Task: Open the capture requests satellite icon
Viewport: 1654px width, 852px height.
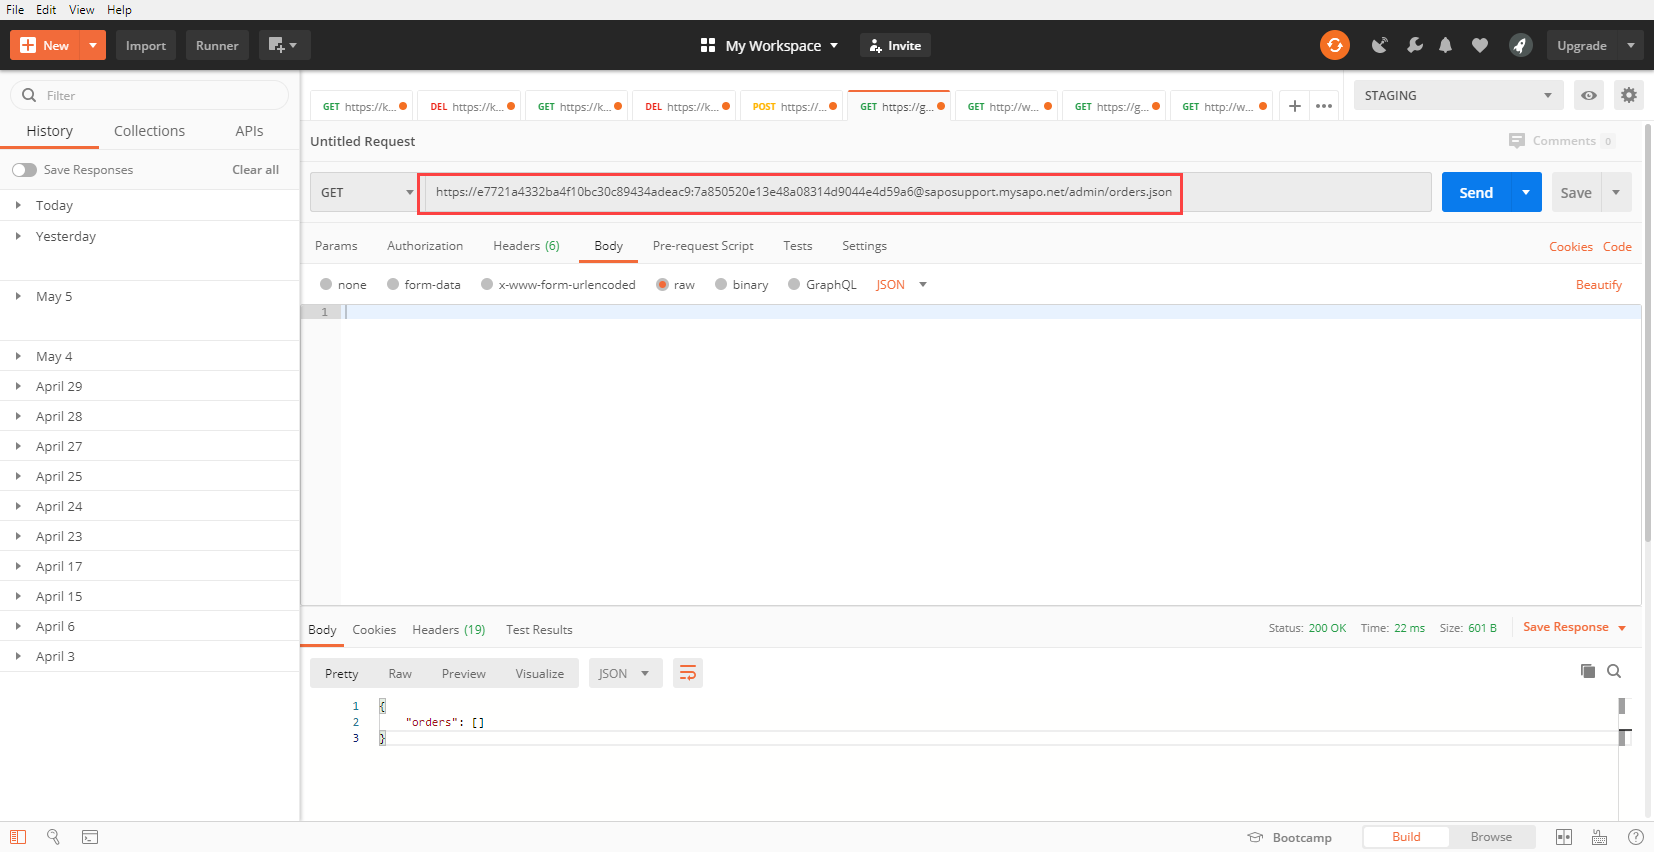Action: 1380,45
